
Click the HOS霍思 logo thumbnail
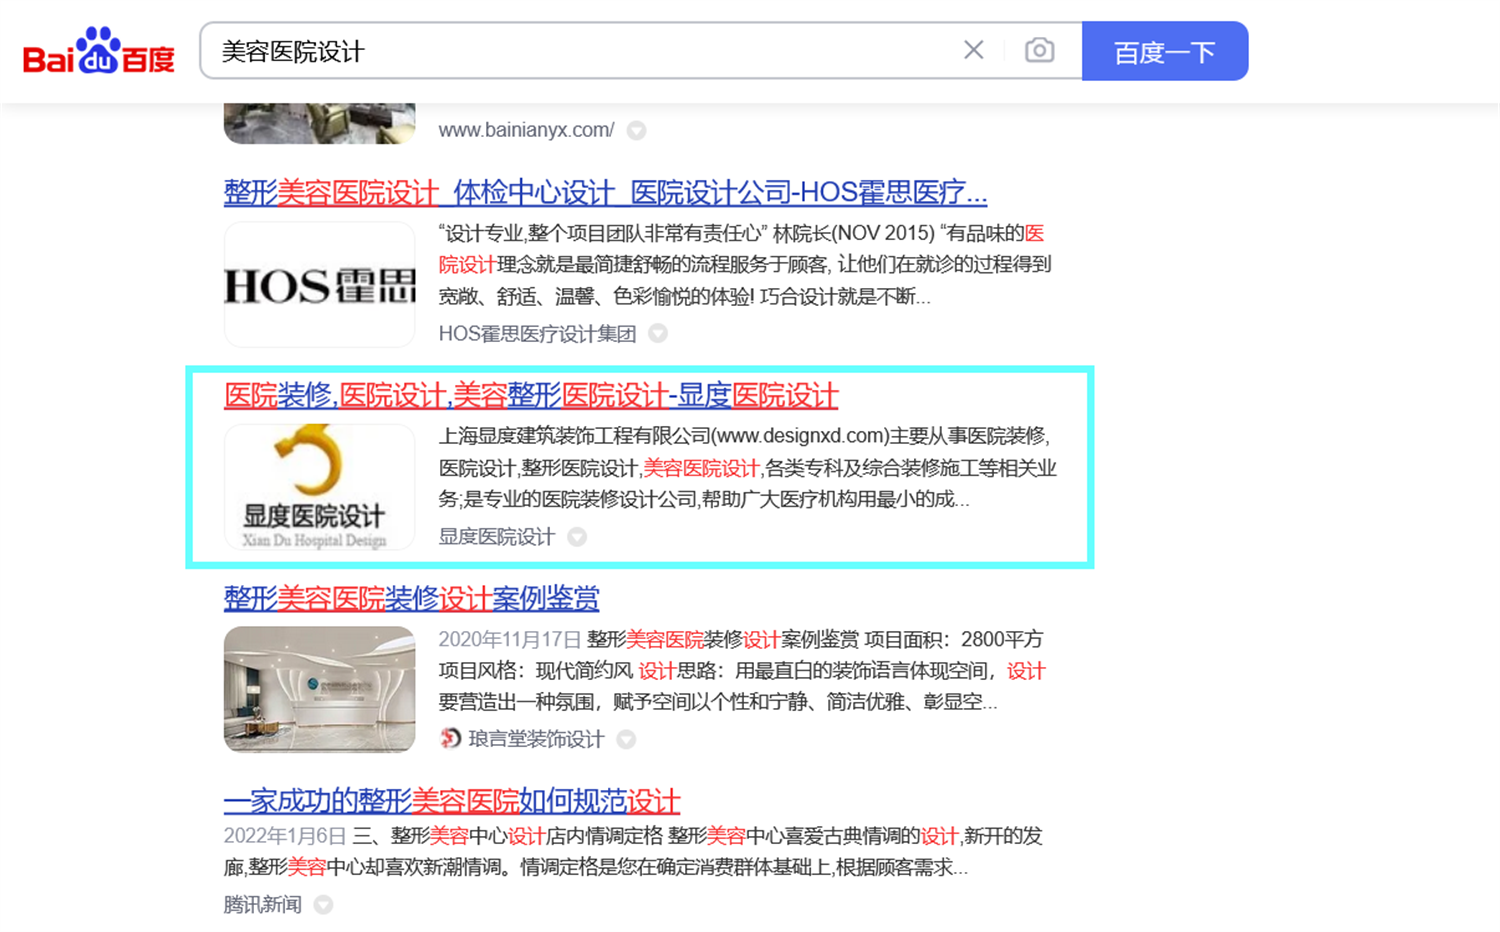tap(319, 285)
